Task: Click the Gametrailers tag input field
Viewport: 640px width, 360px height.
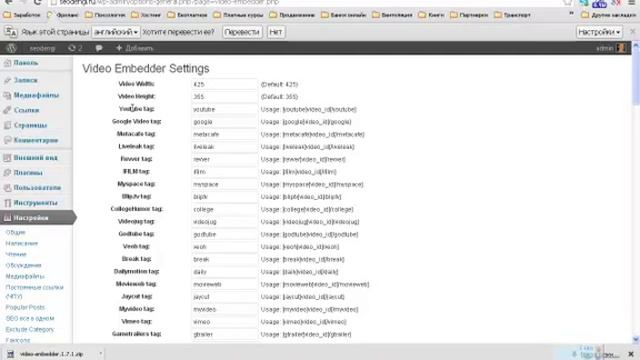Action: pyautogui.click(x=224, y=334)
